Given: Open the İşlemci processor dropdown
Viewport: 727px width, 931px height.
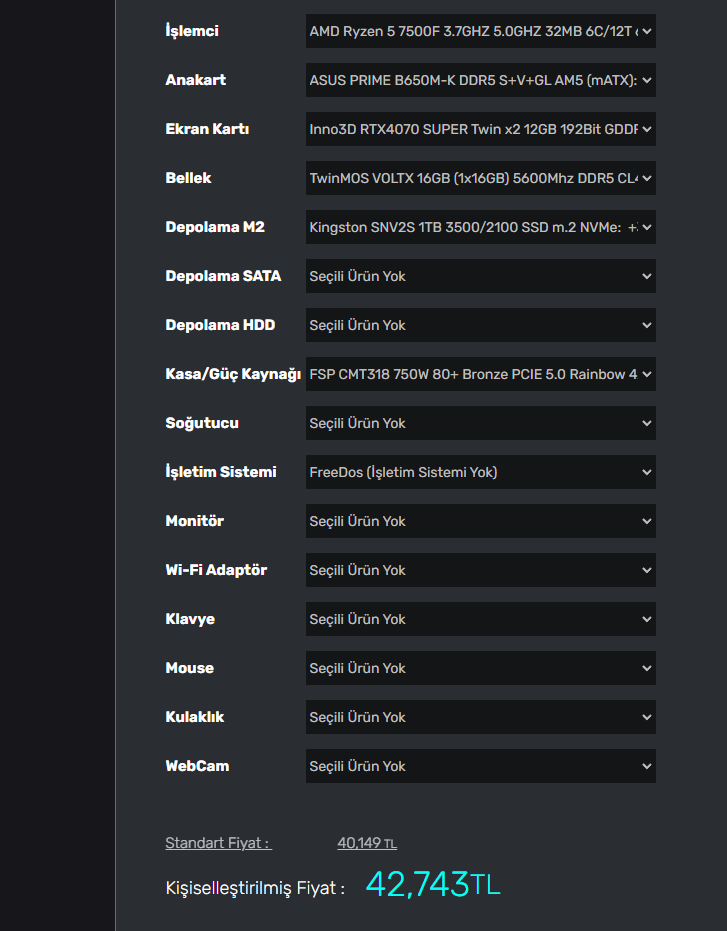Looking at the screenshot, I should point(480,31).
